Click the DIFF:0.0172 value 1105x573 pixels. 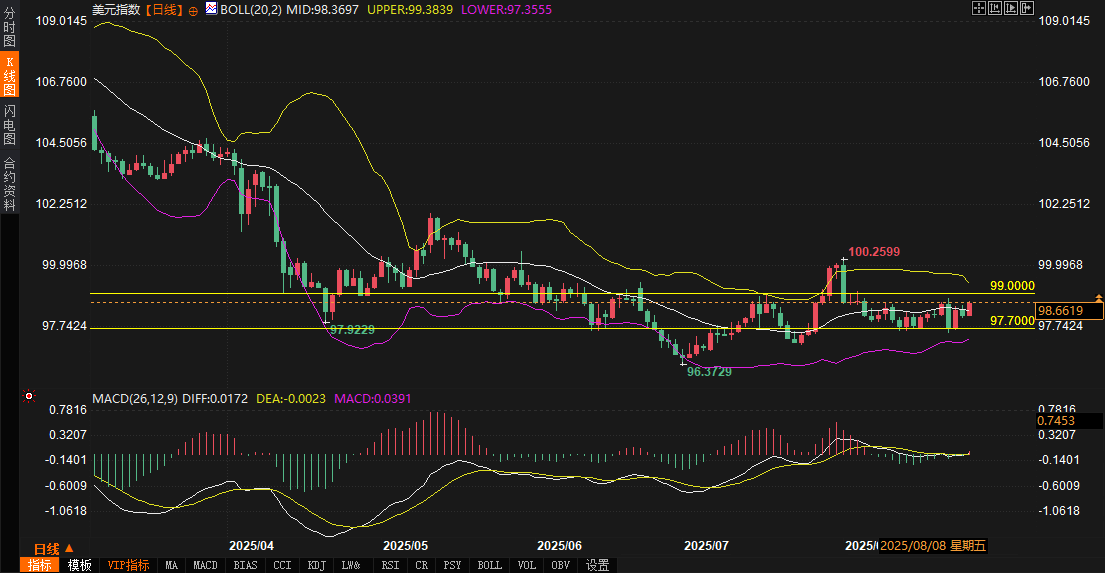click(215, 399)
